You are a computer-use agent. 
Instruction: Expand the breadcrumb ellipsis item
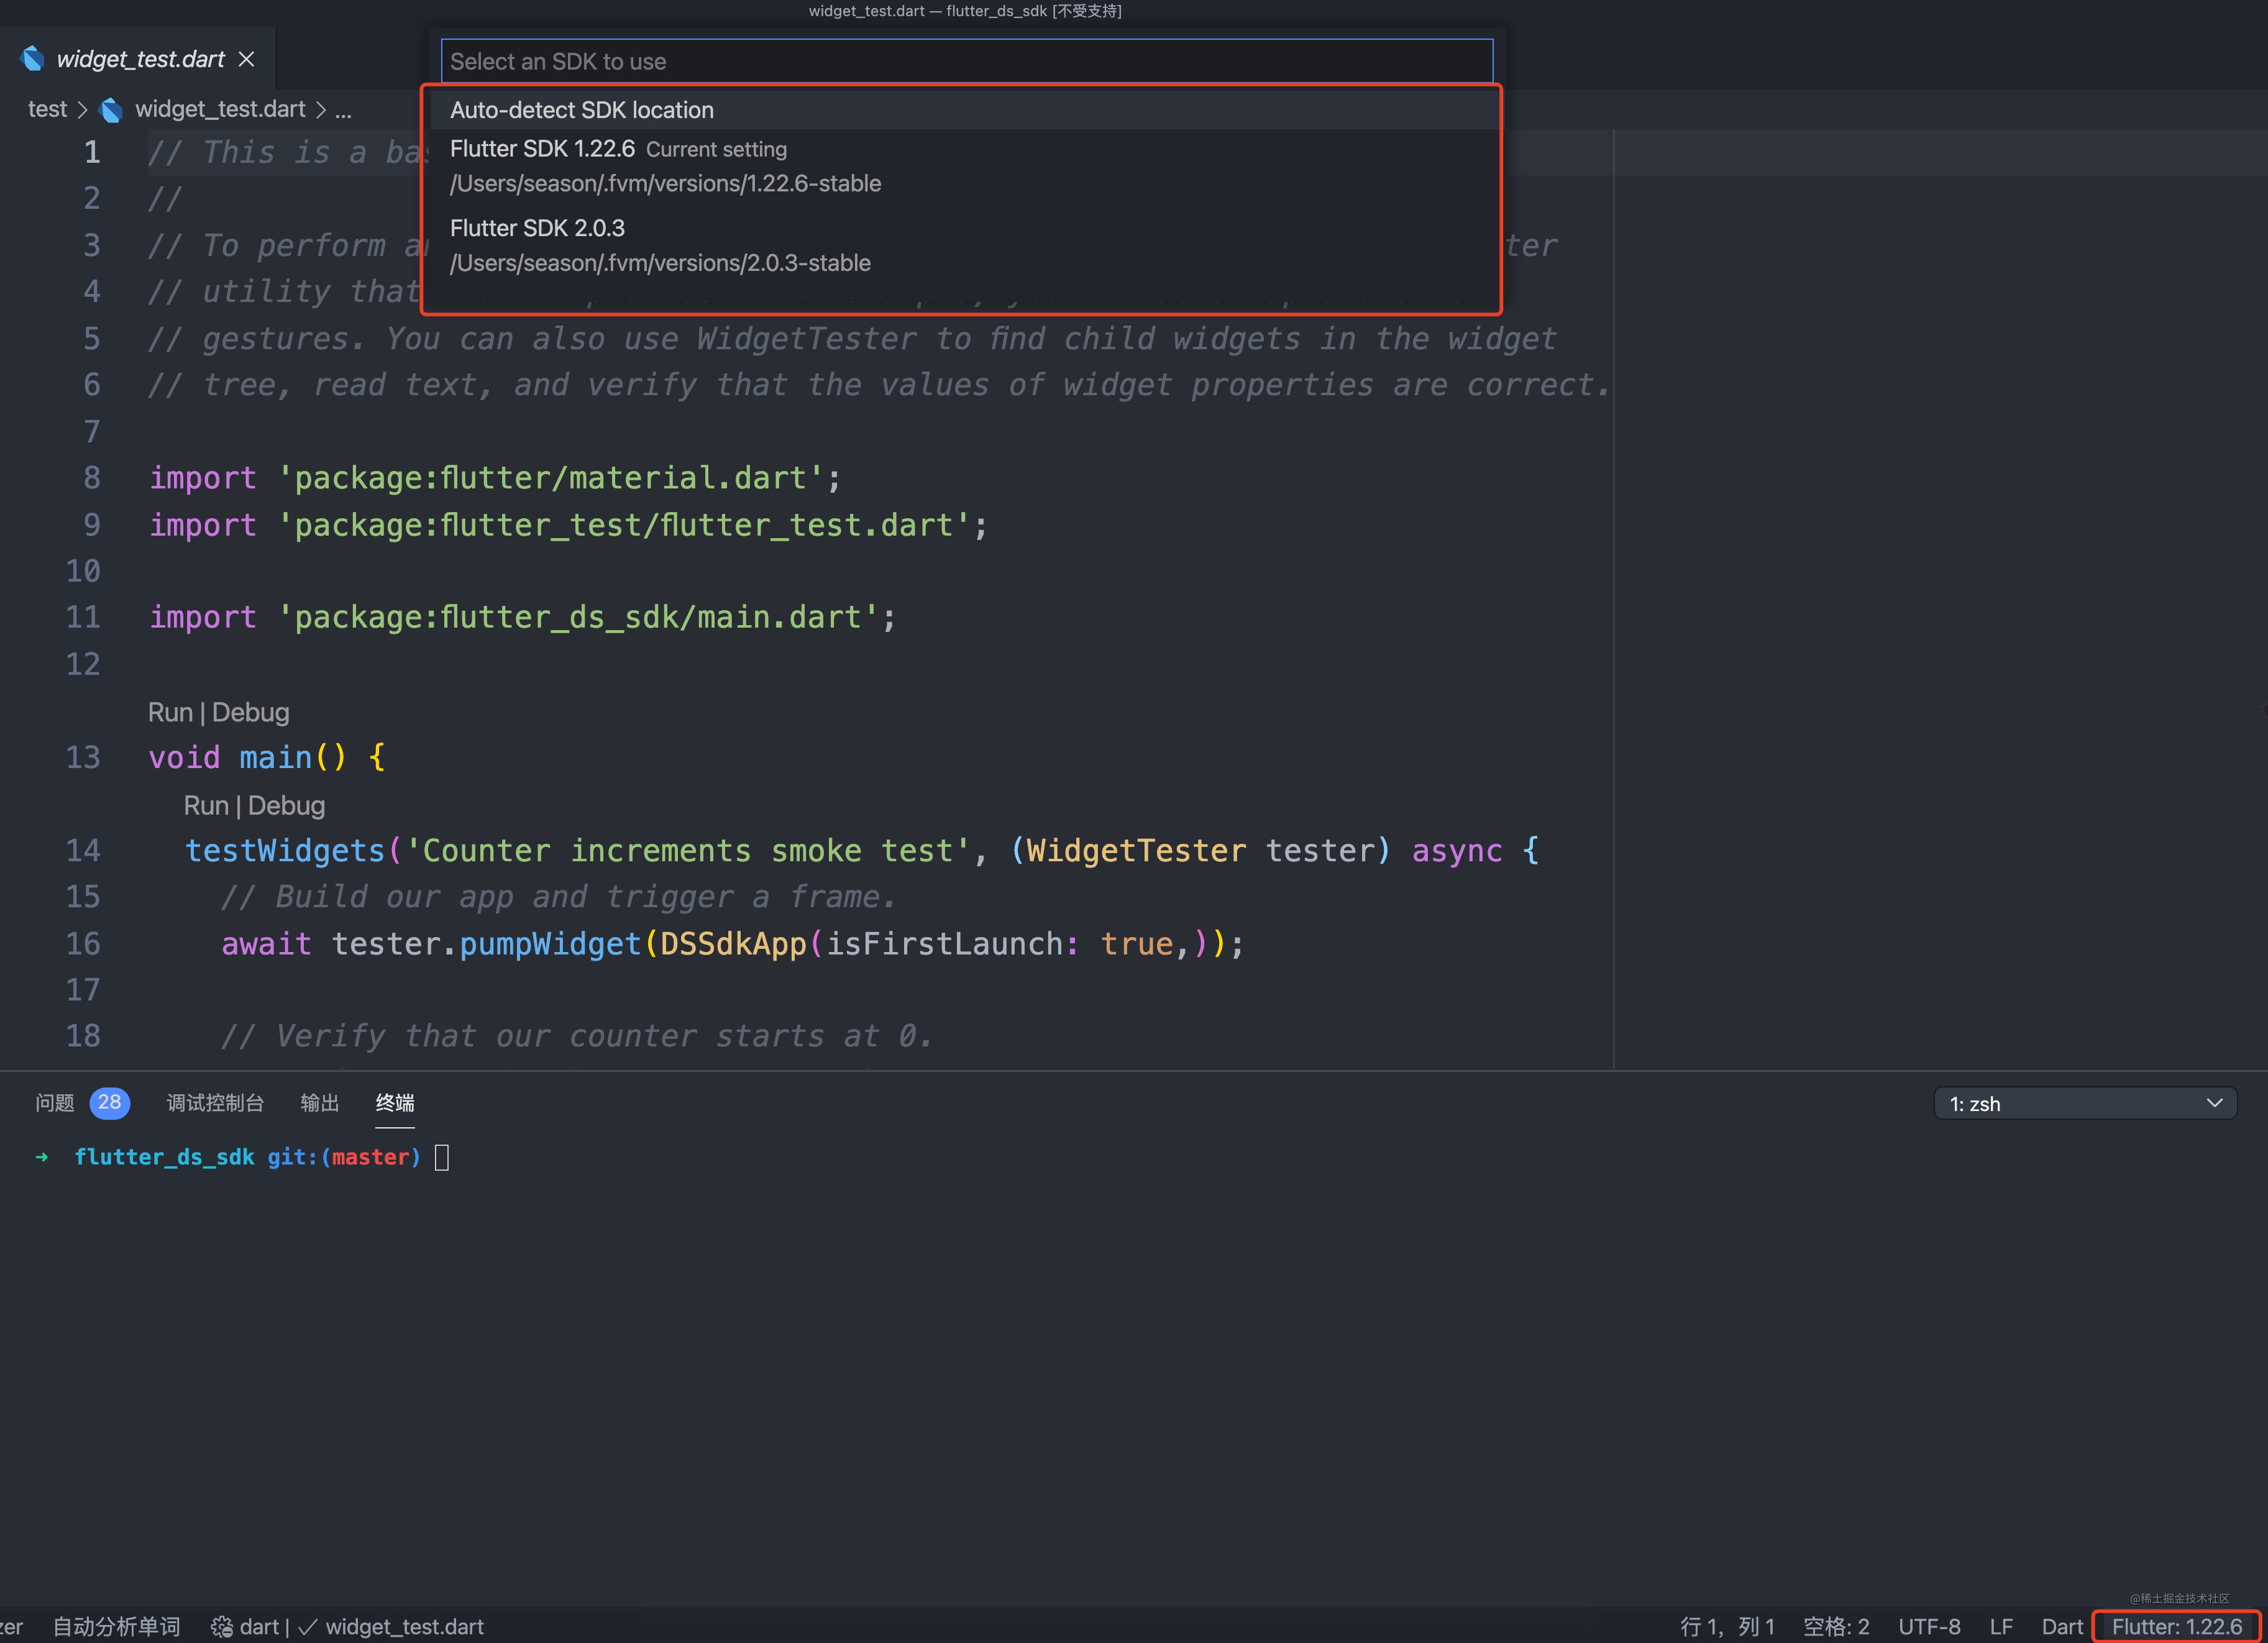pos(343,110)
